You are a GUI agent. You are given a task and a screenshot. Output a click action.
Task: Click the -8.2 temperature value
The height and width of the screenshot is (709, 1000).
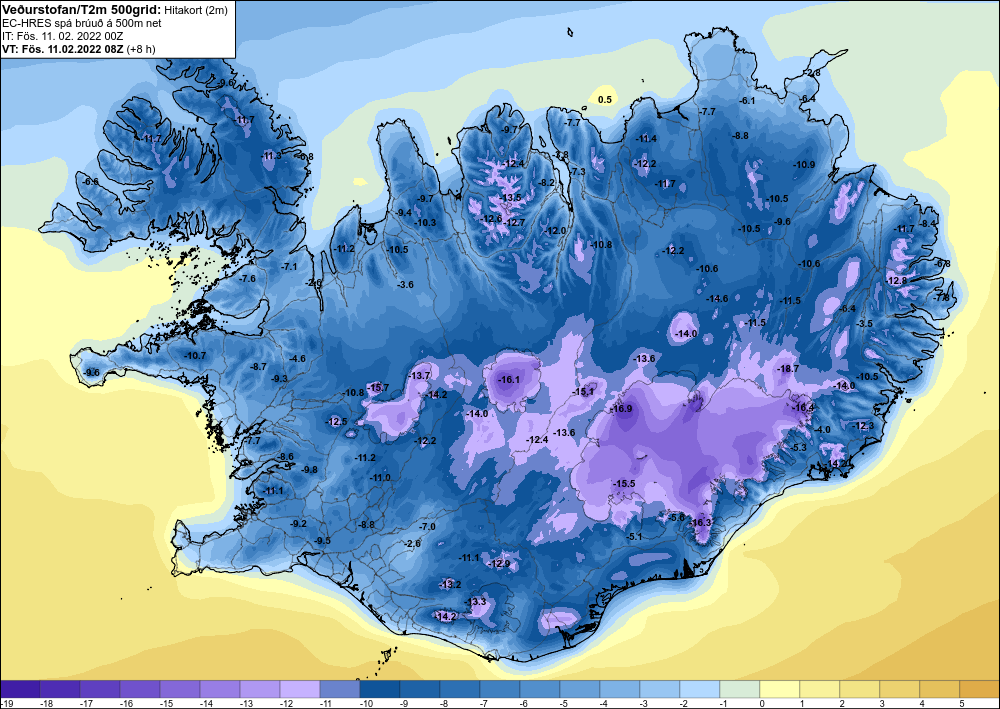[x=547, y=182]
